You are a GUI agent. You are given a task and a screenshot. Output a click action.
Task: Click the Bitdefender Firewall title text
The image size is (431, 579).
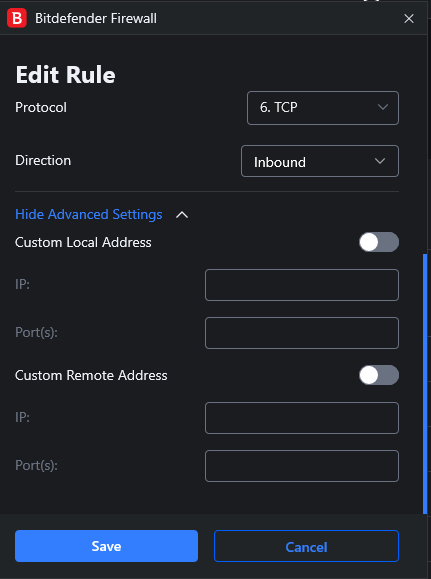coord(96,18)
